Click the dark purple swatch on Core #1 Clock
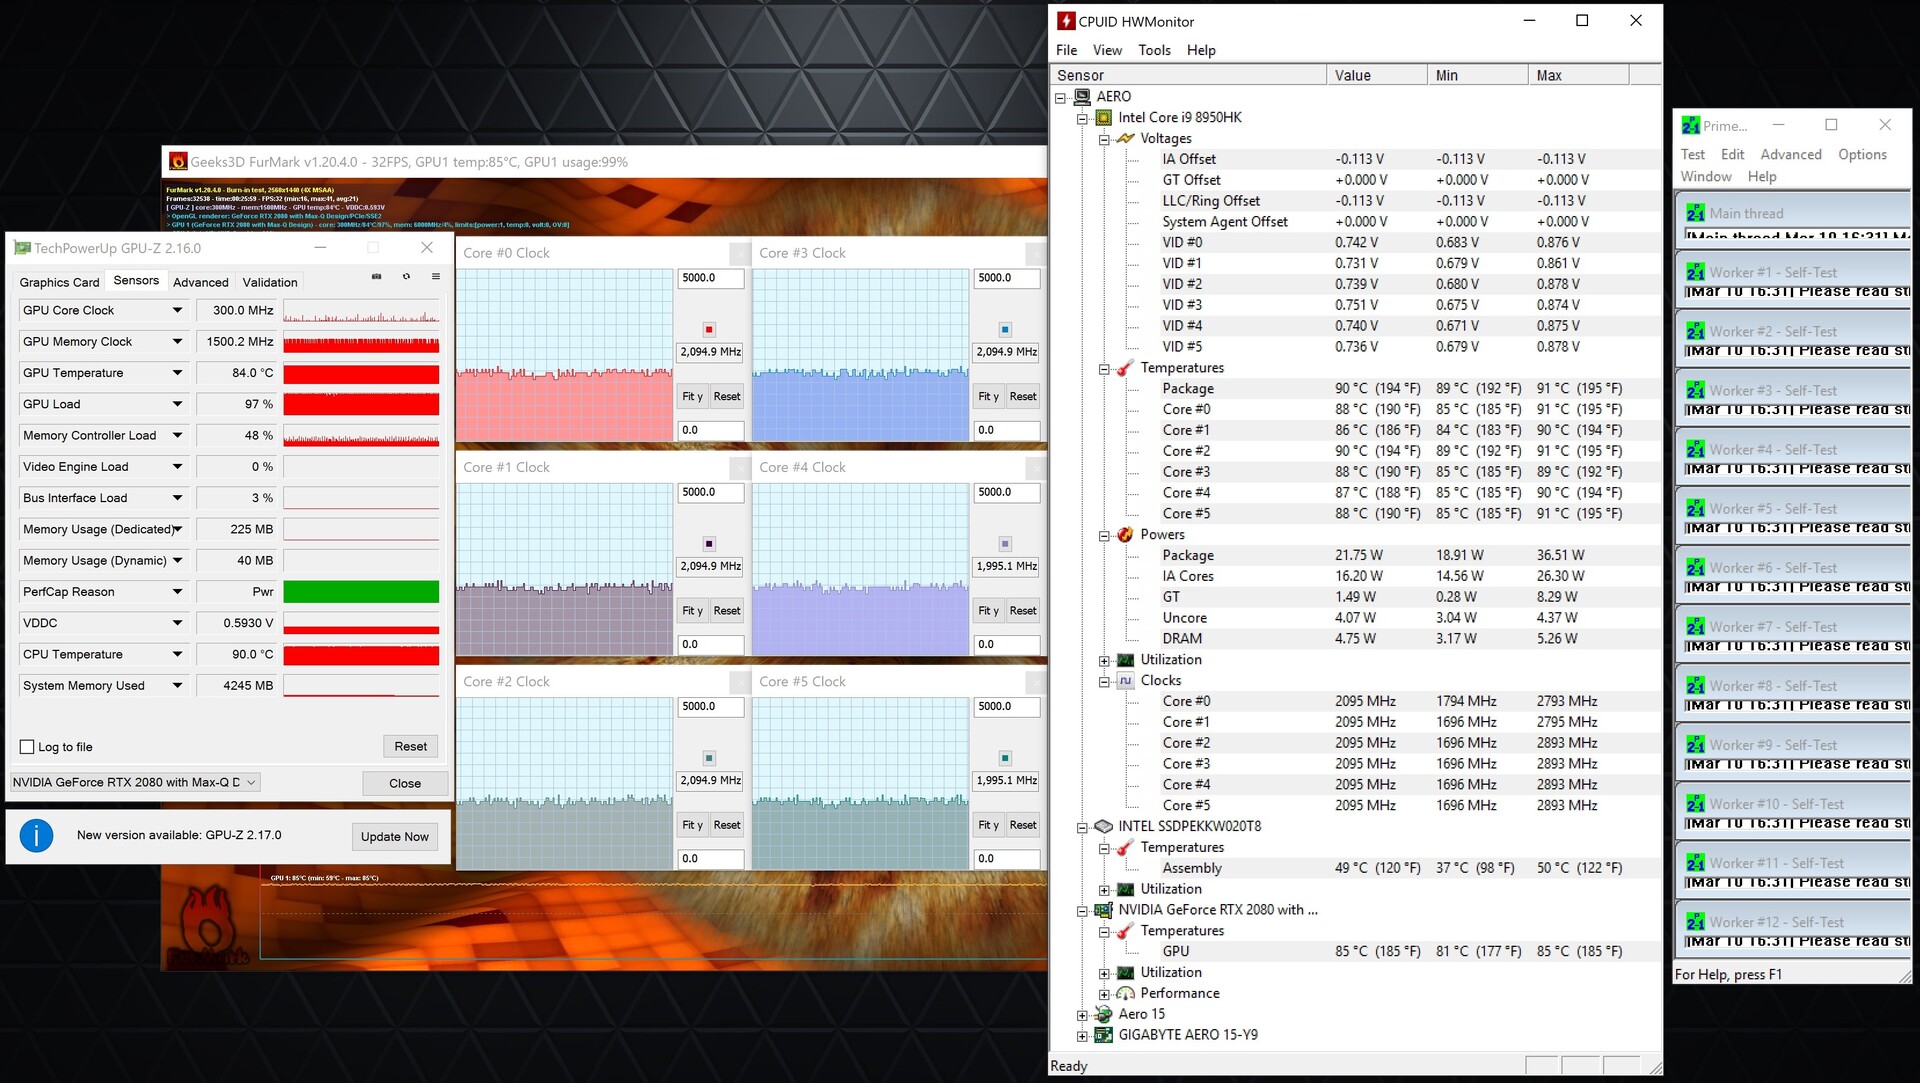Viewport: 1920px width, 1083px height. coord(709,544)
